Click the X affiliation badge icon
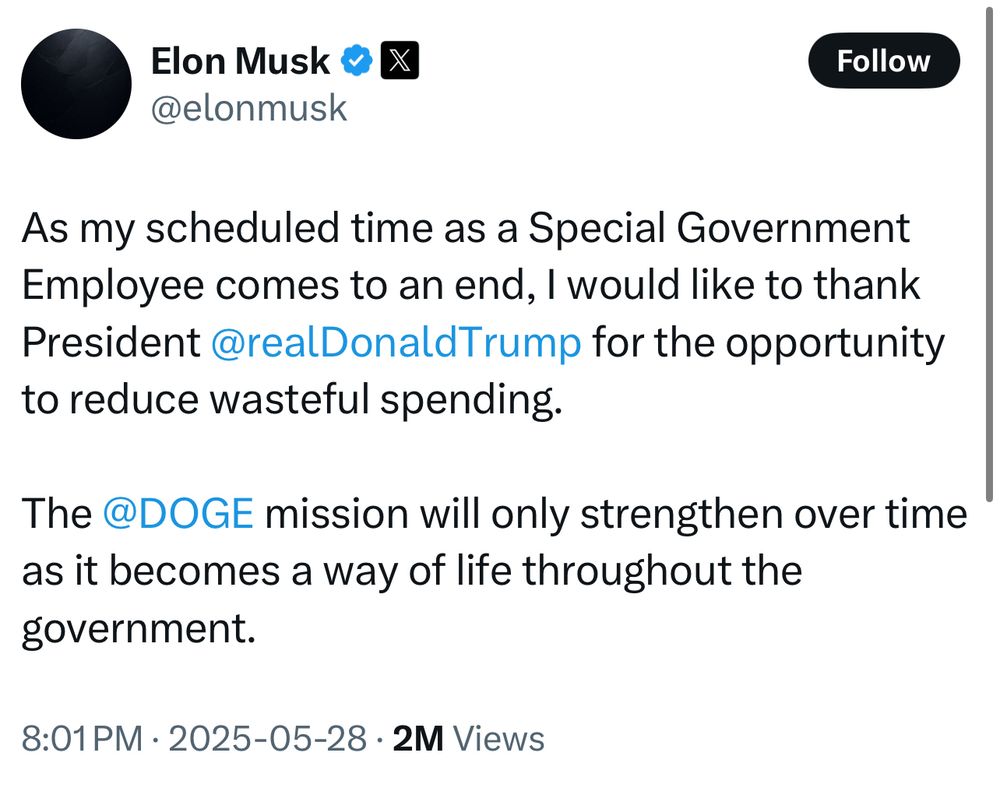The height and width of the screenshot is (794, 1000). click(x=398, y=62)
